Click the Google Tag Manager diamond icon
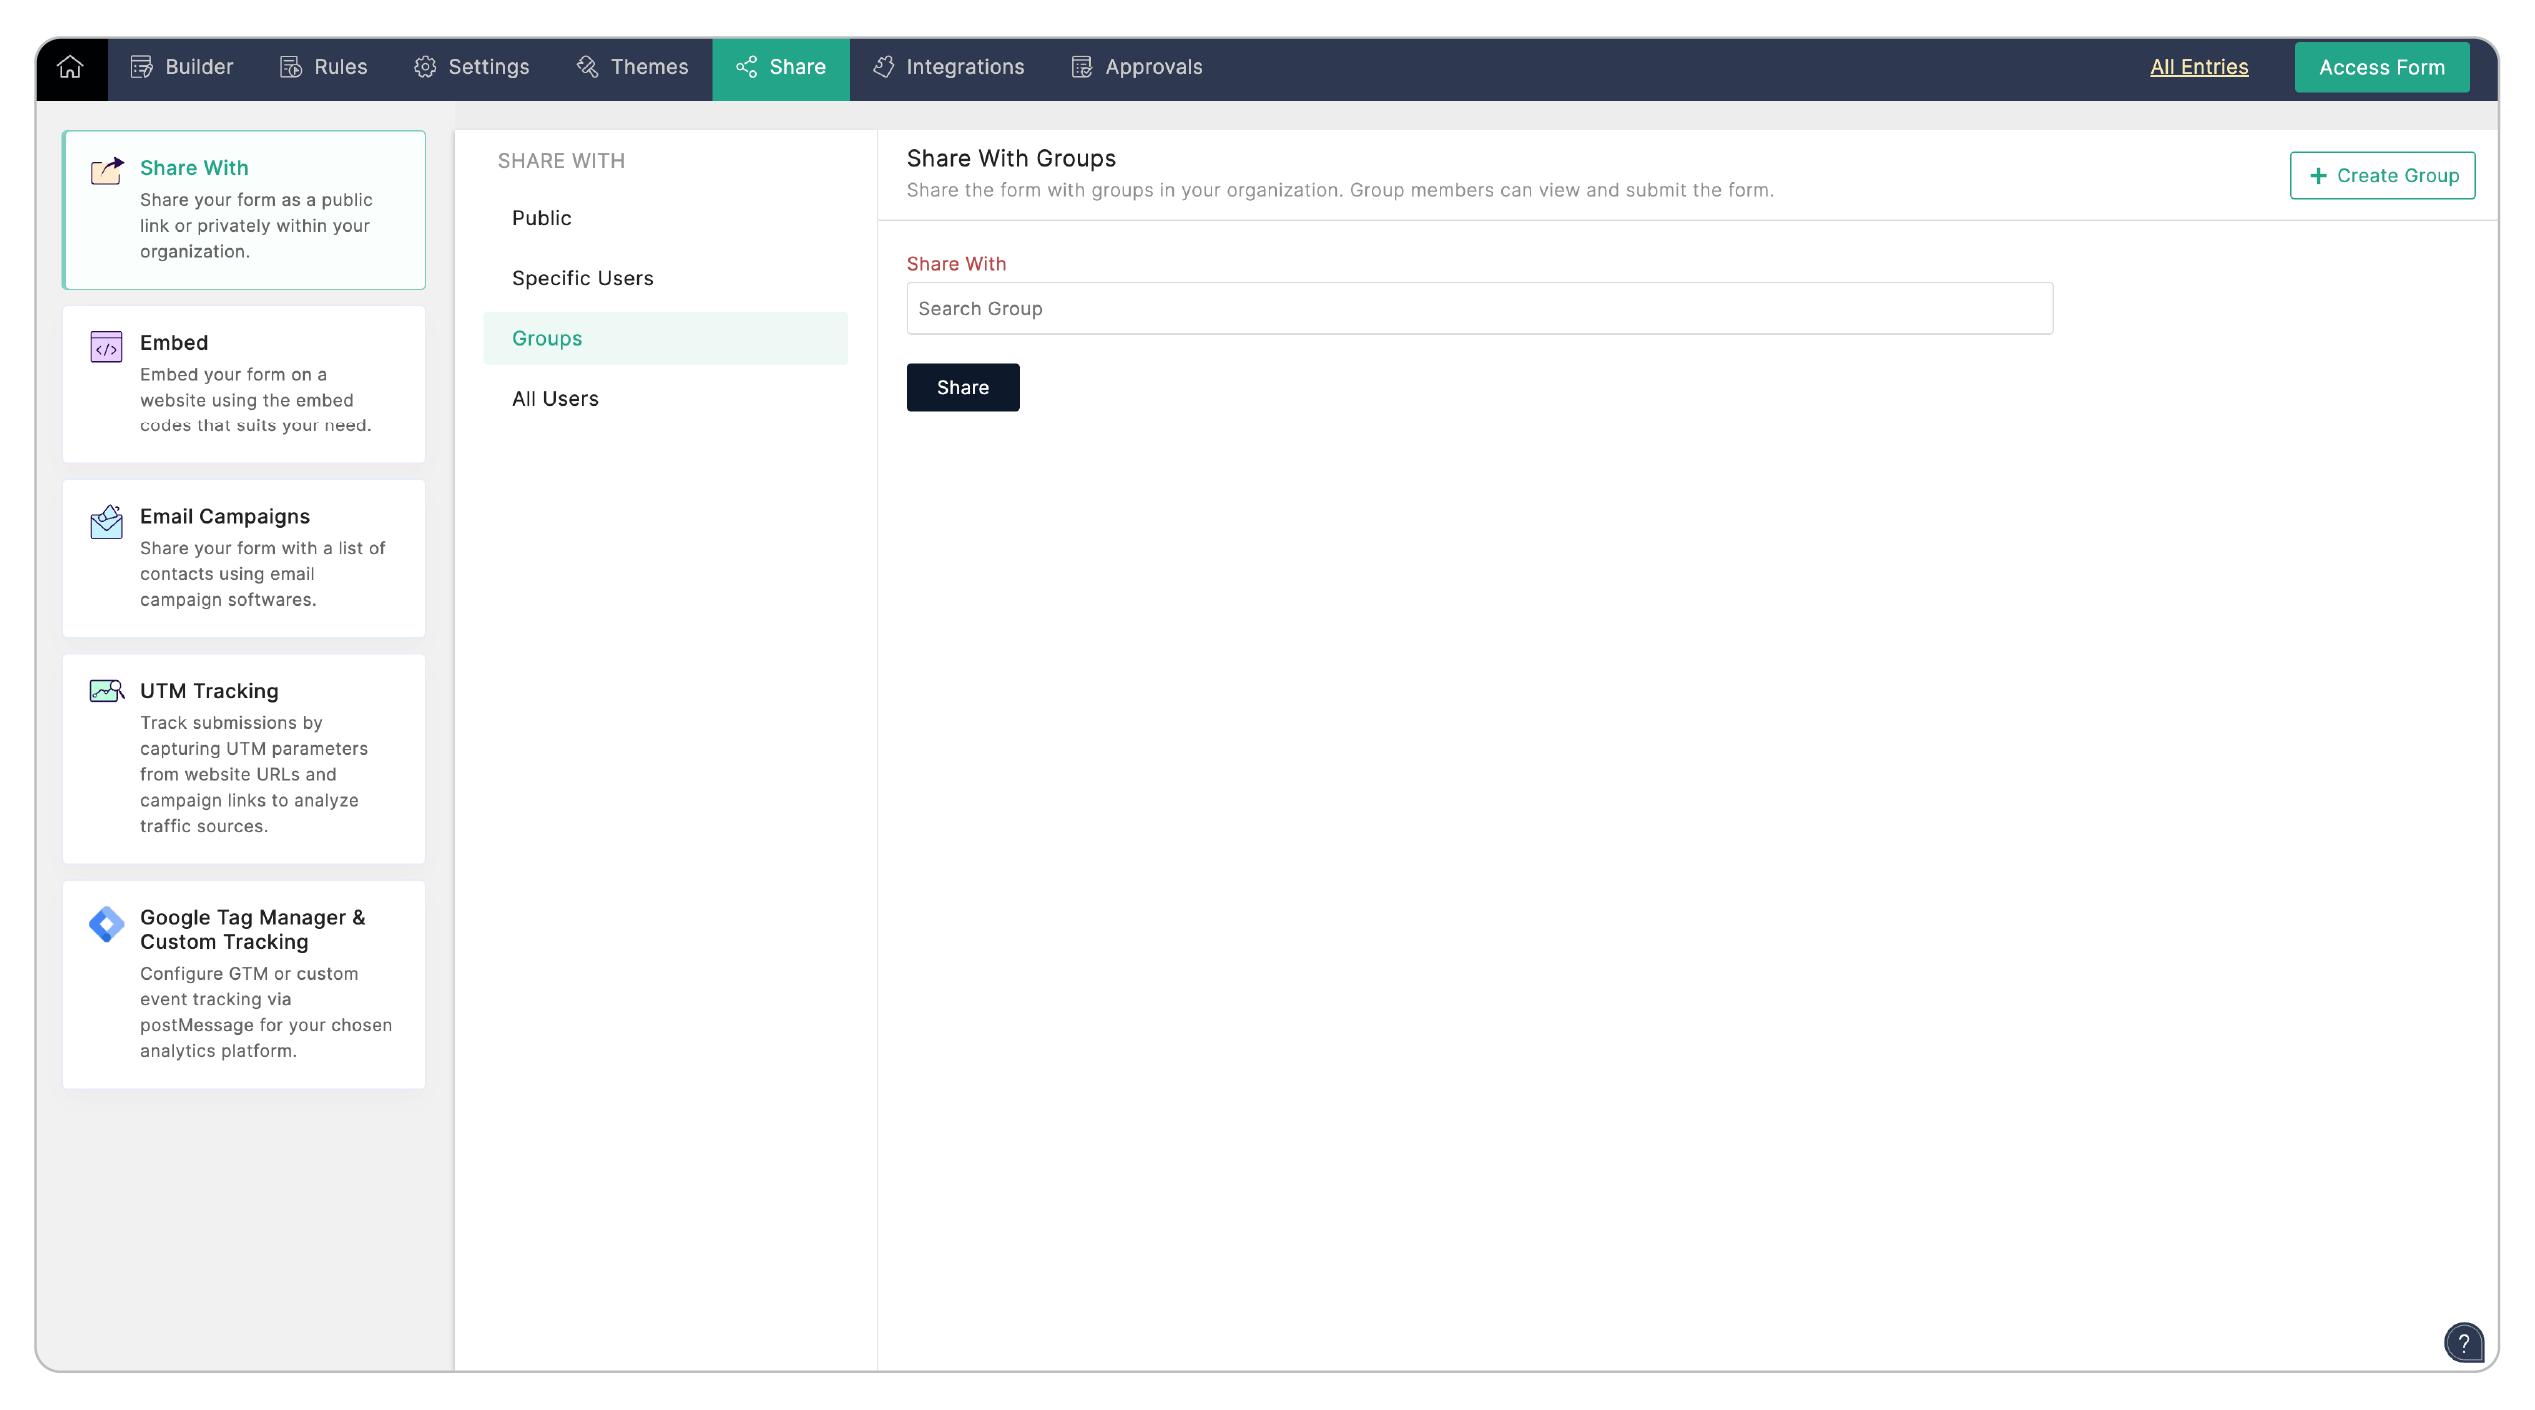The width and height of the screenshot is (2535, 1410). pyautogui.click(x=106, y=924)
